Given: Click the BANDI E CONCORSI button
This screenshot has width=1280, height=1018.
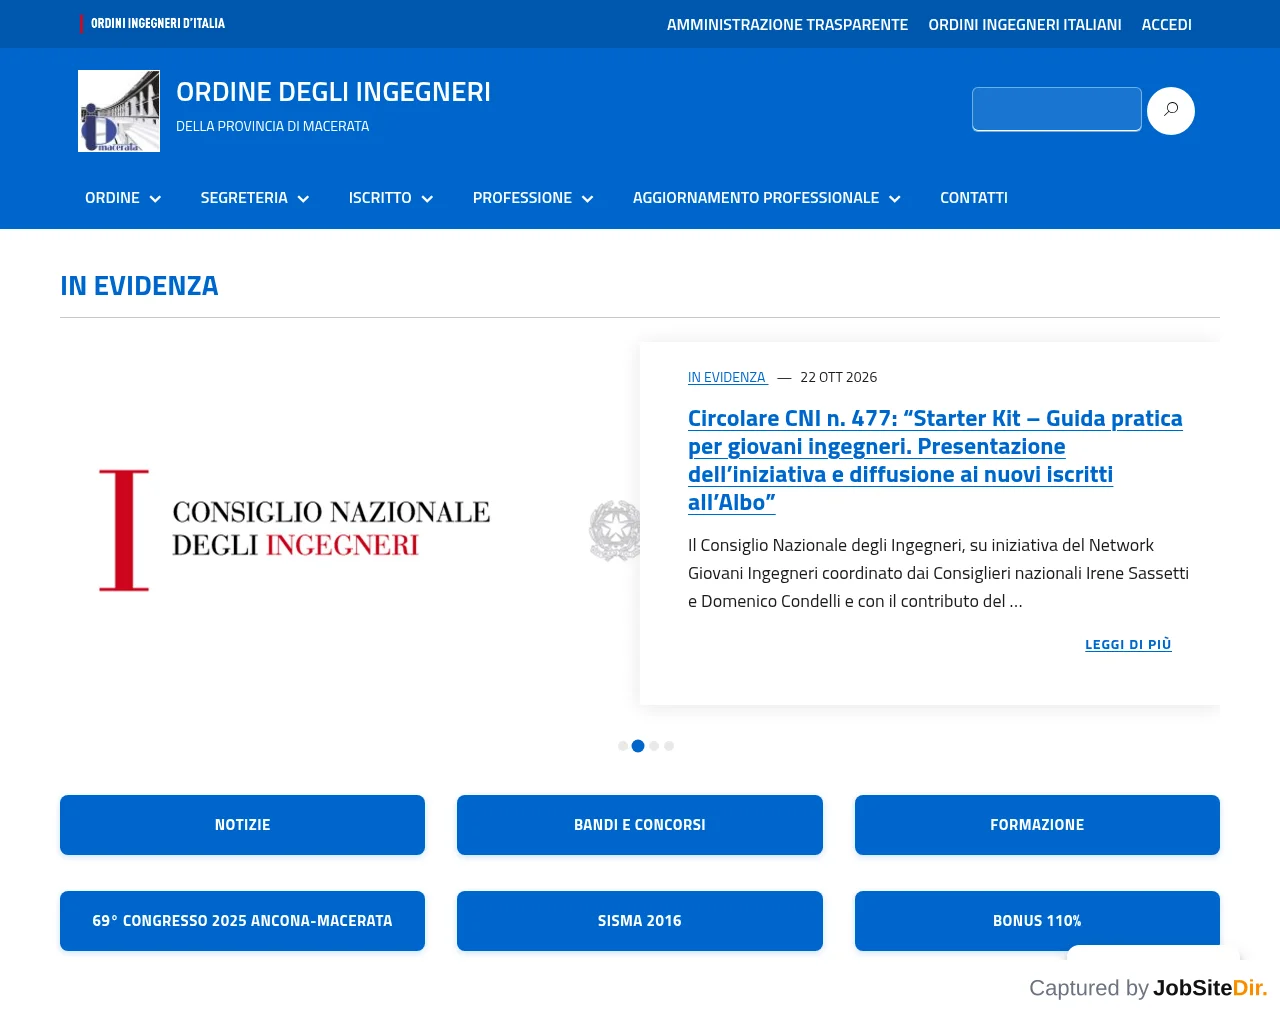Looking at the screenshot, I should (x=640, y=825).
